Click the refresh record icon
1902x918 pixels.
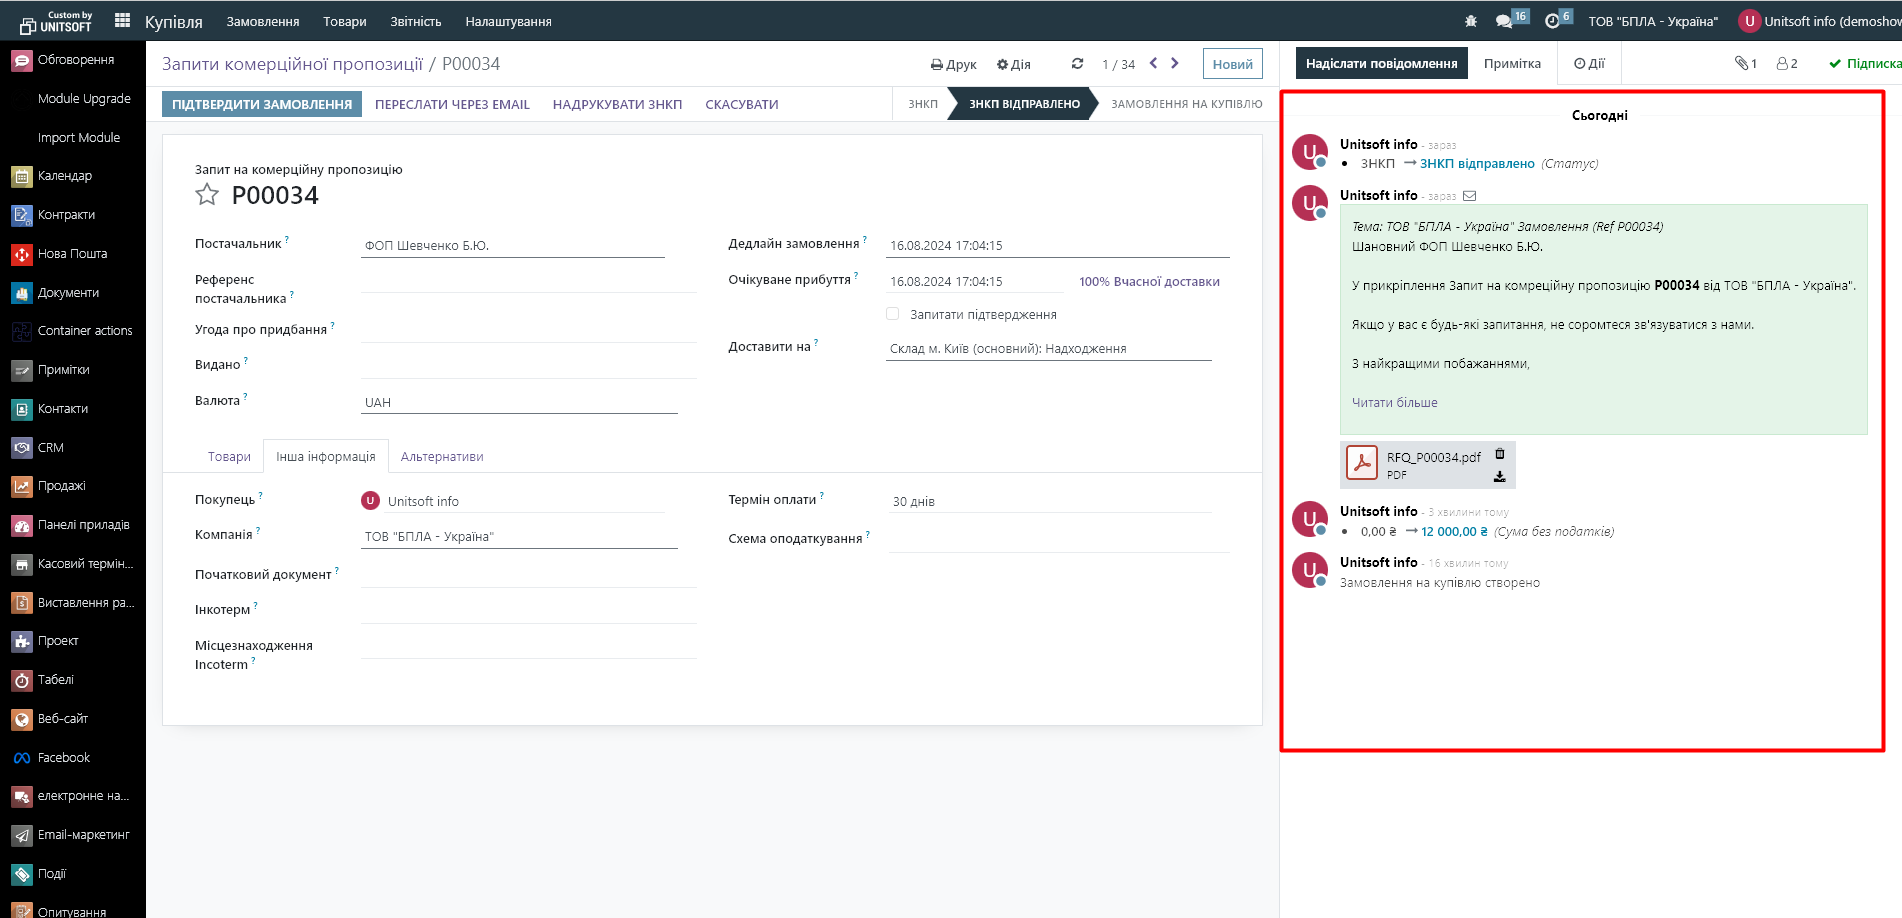[x=1077, y=64]
